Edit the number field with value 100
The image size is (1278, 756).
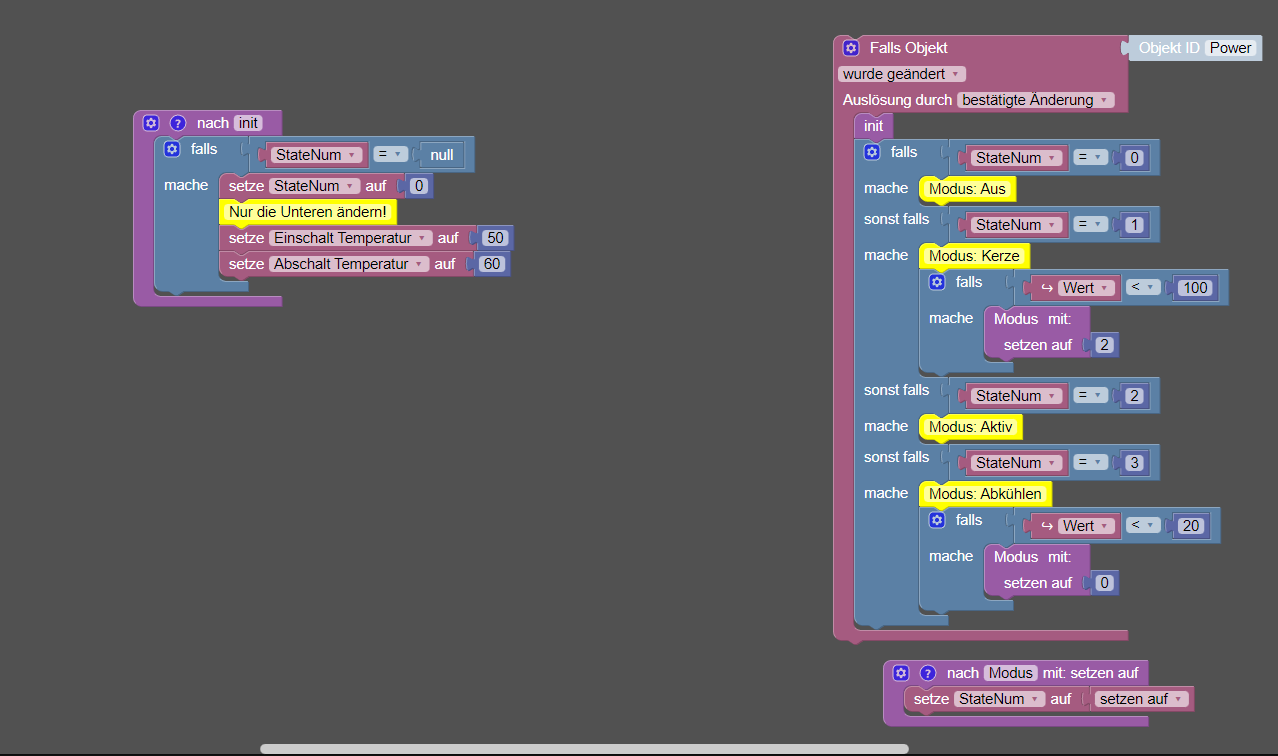pos(1195,288)
